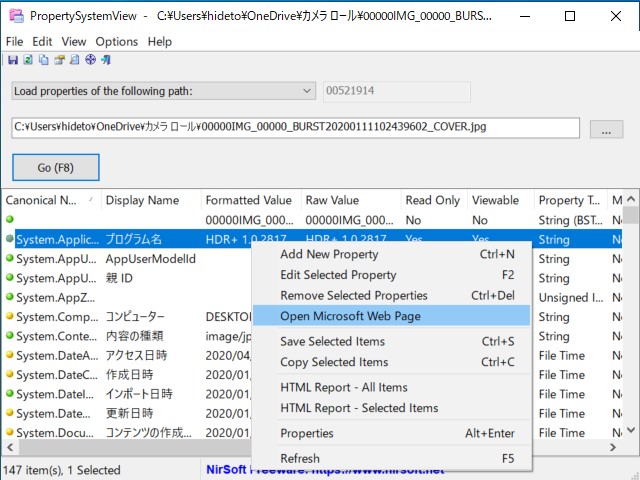This screenshot has height=480, width=640.
Task: Click the target crosshair toolbar icon
Action: click(90, 60)
